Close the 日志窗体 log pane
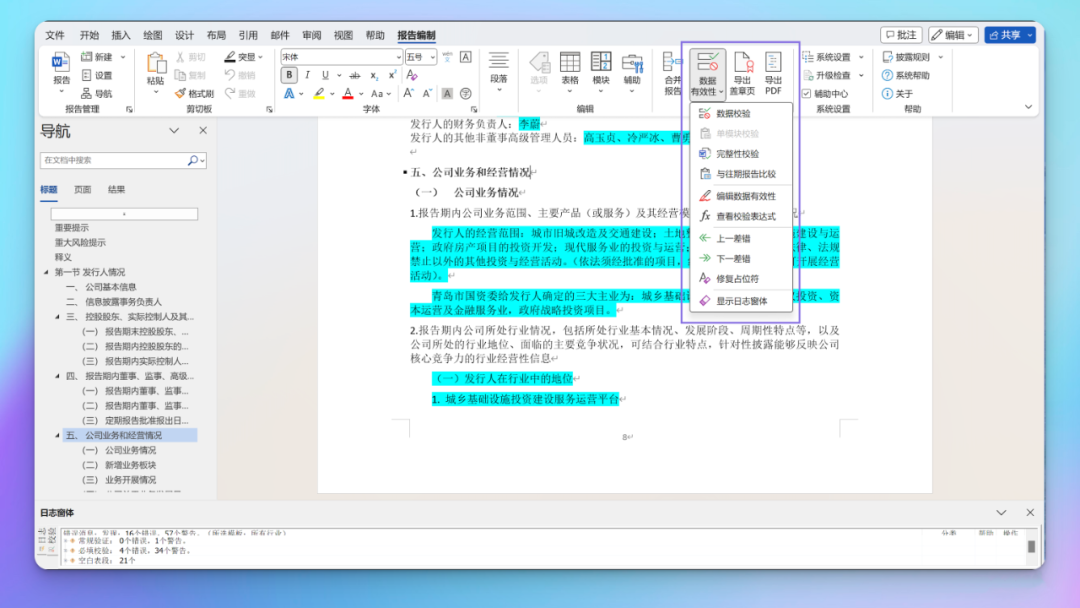This screenshot has height=608, width=1080. 1030,512
